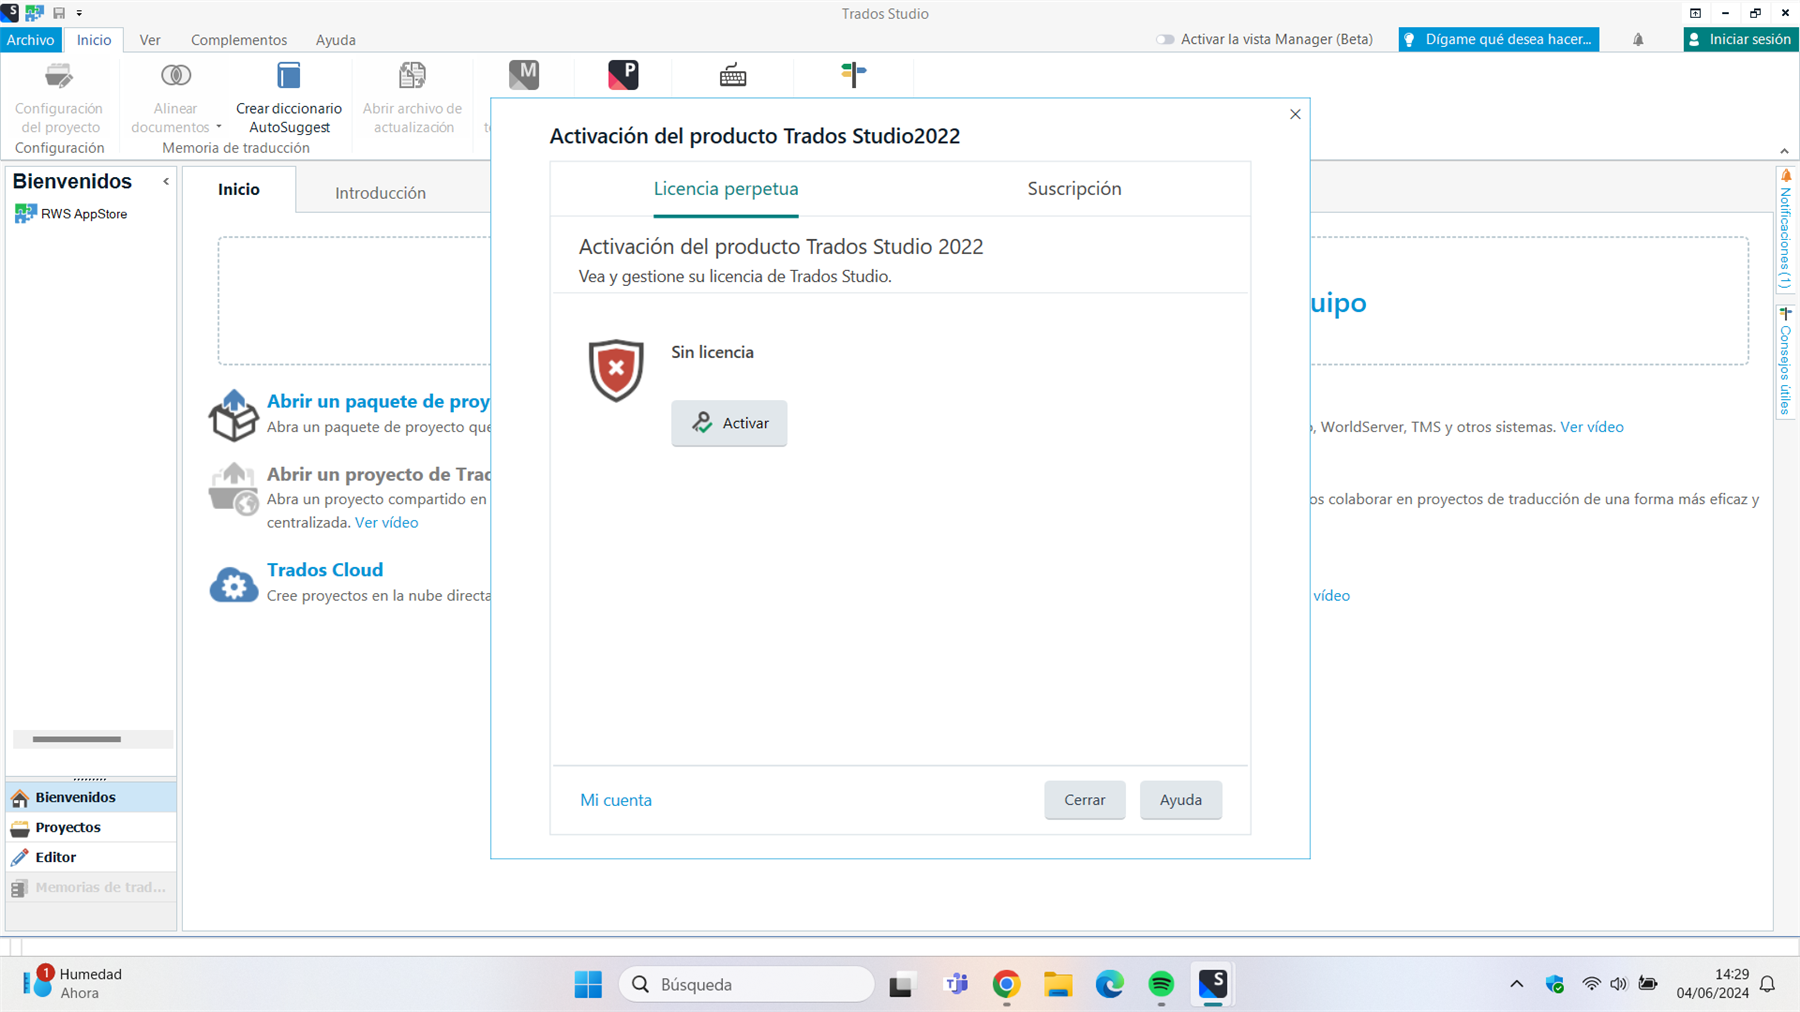This screenshot has width=1800, height=1012.
Task: Click the Dígame qué desea hacer box
Action: pos(1498,40)
